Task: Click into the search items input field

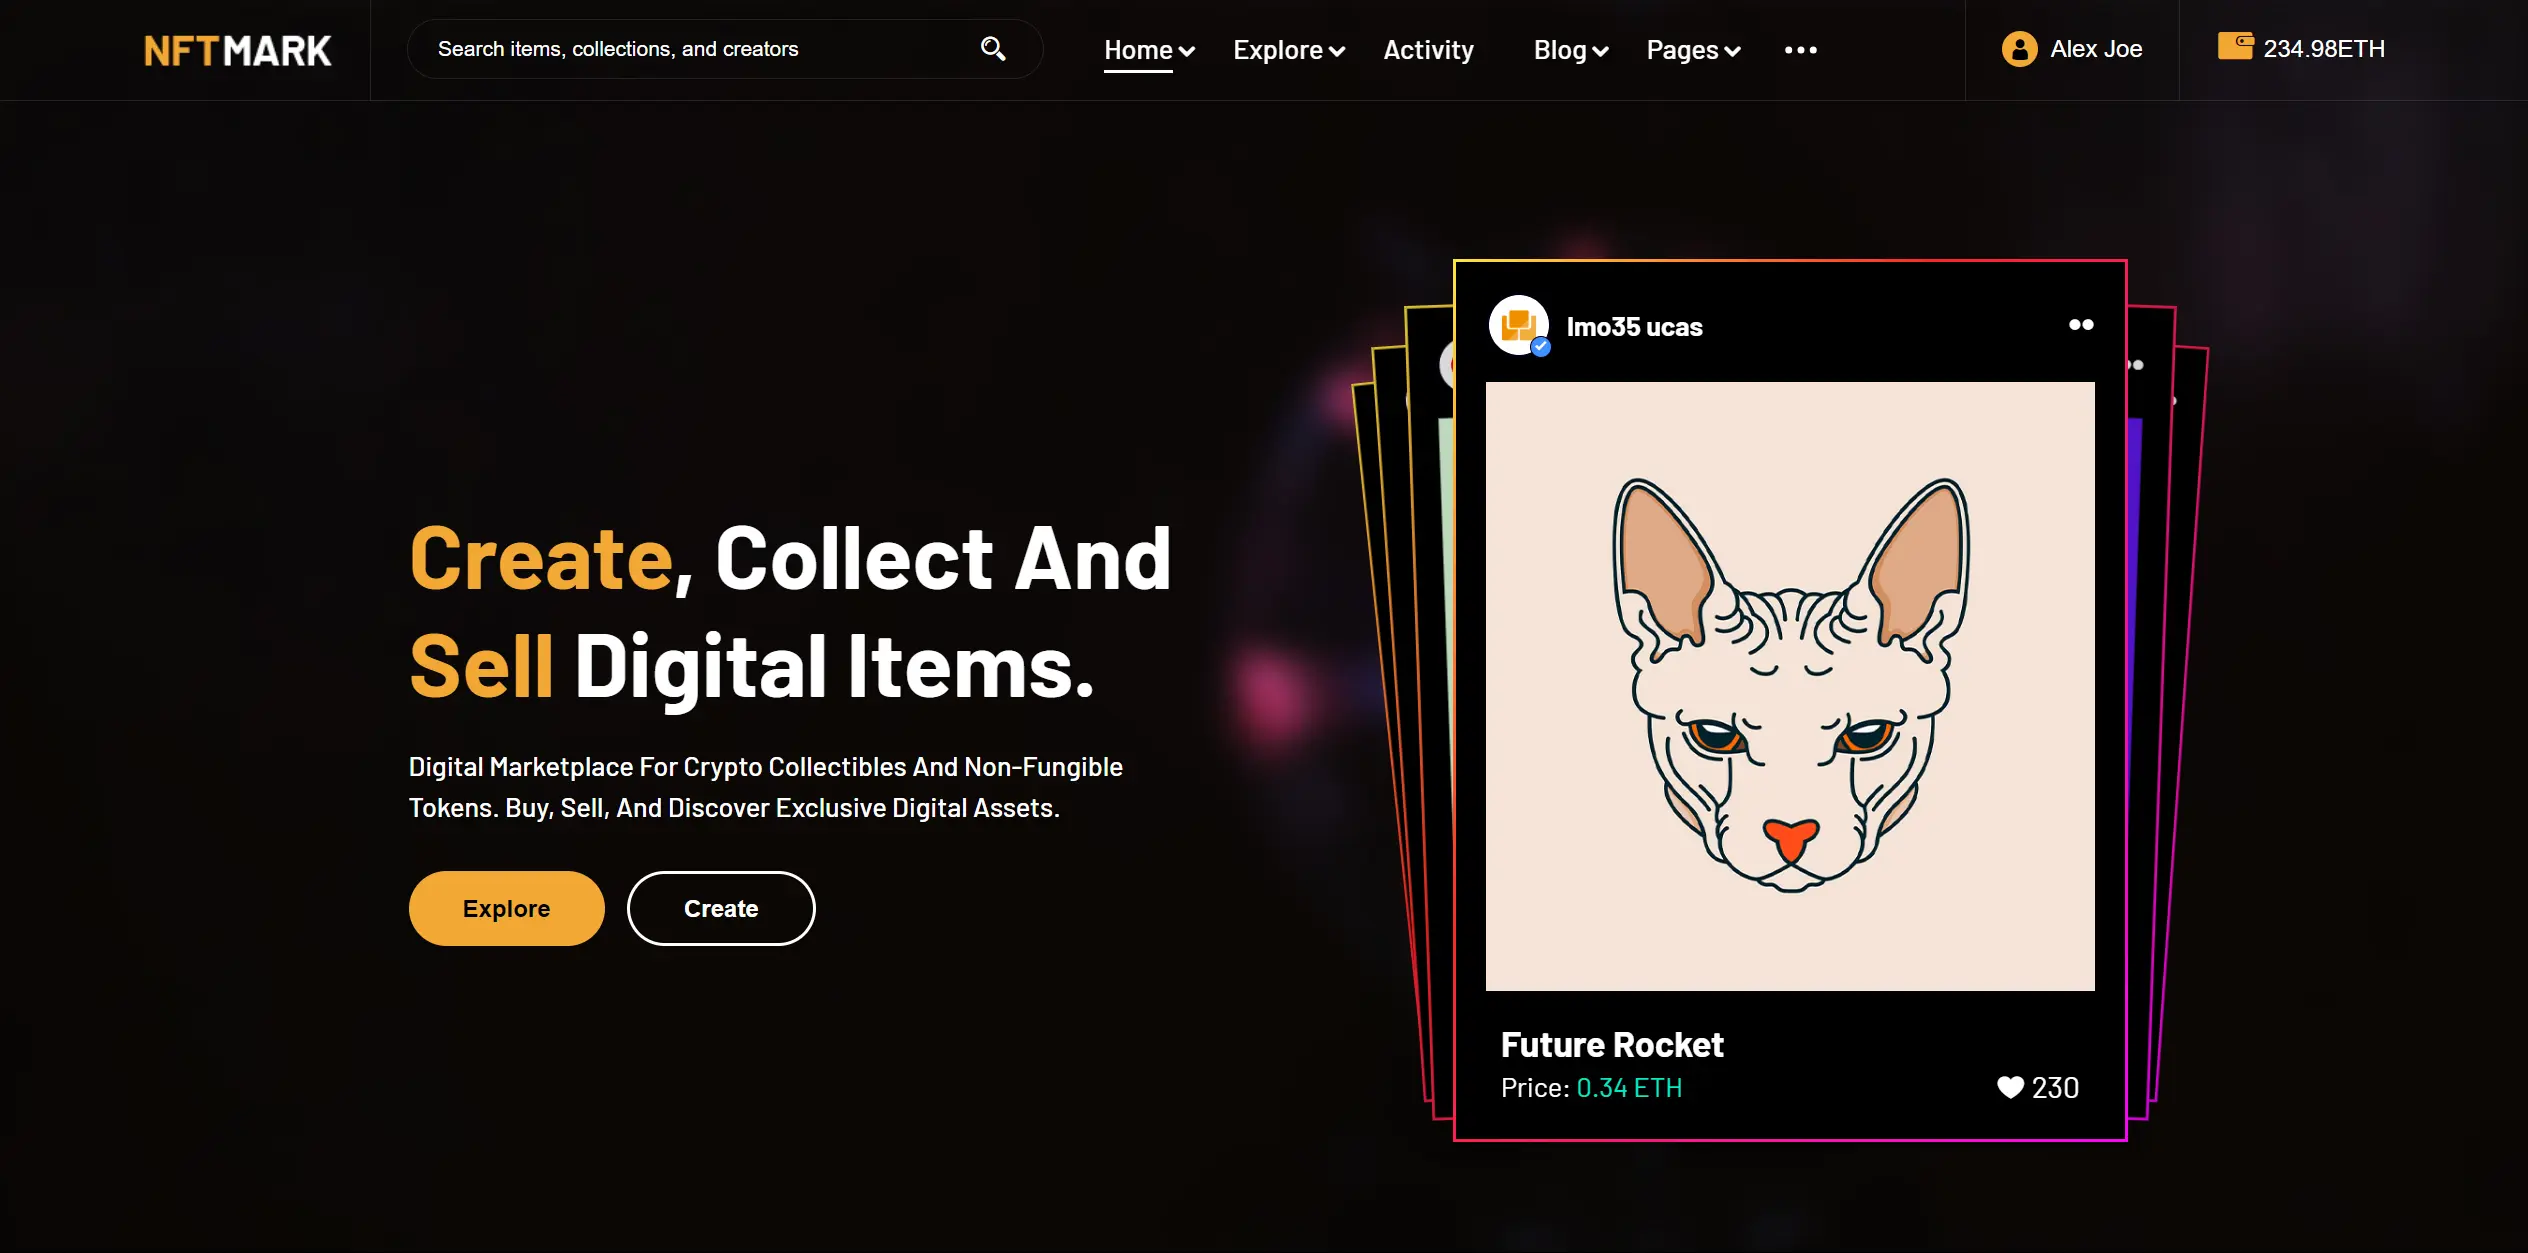Action: (700, 49)
